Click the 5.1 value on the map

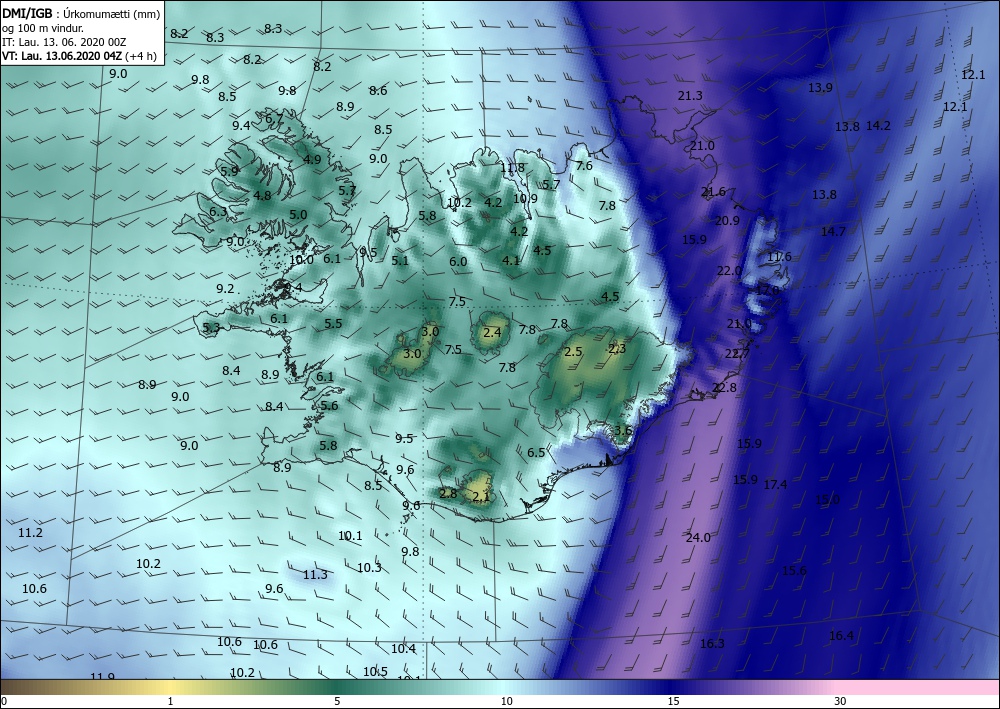click(400, 260)
